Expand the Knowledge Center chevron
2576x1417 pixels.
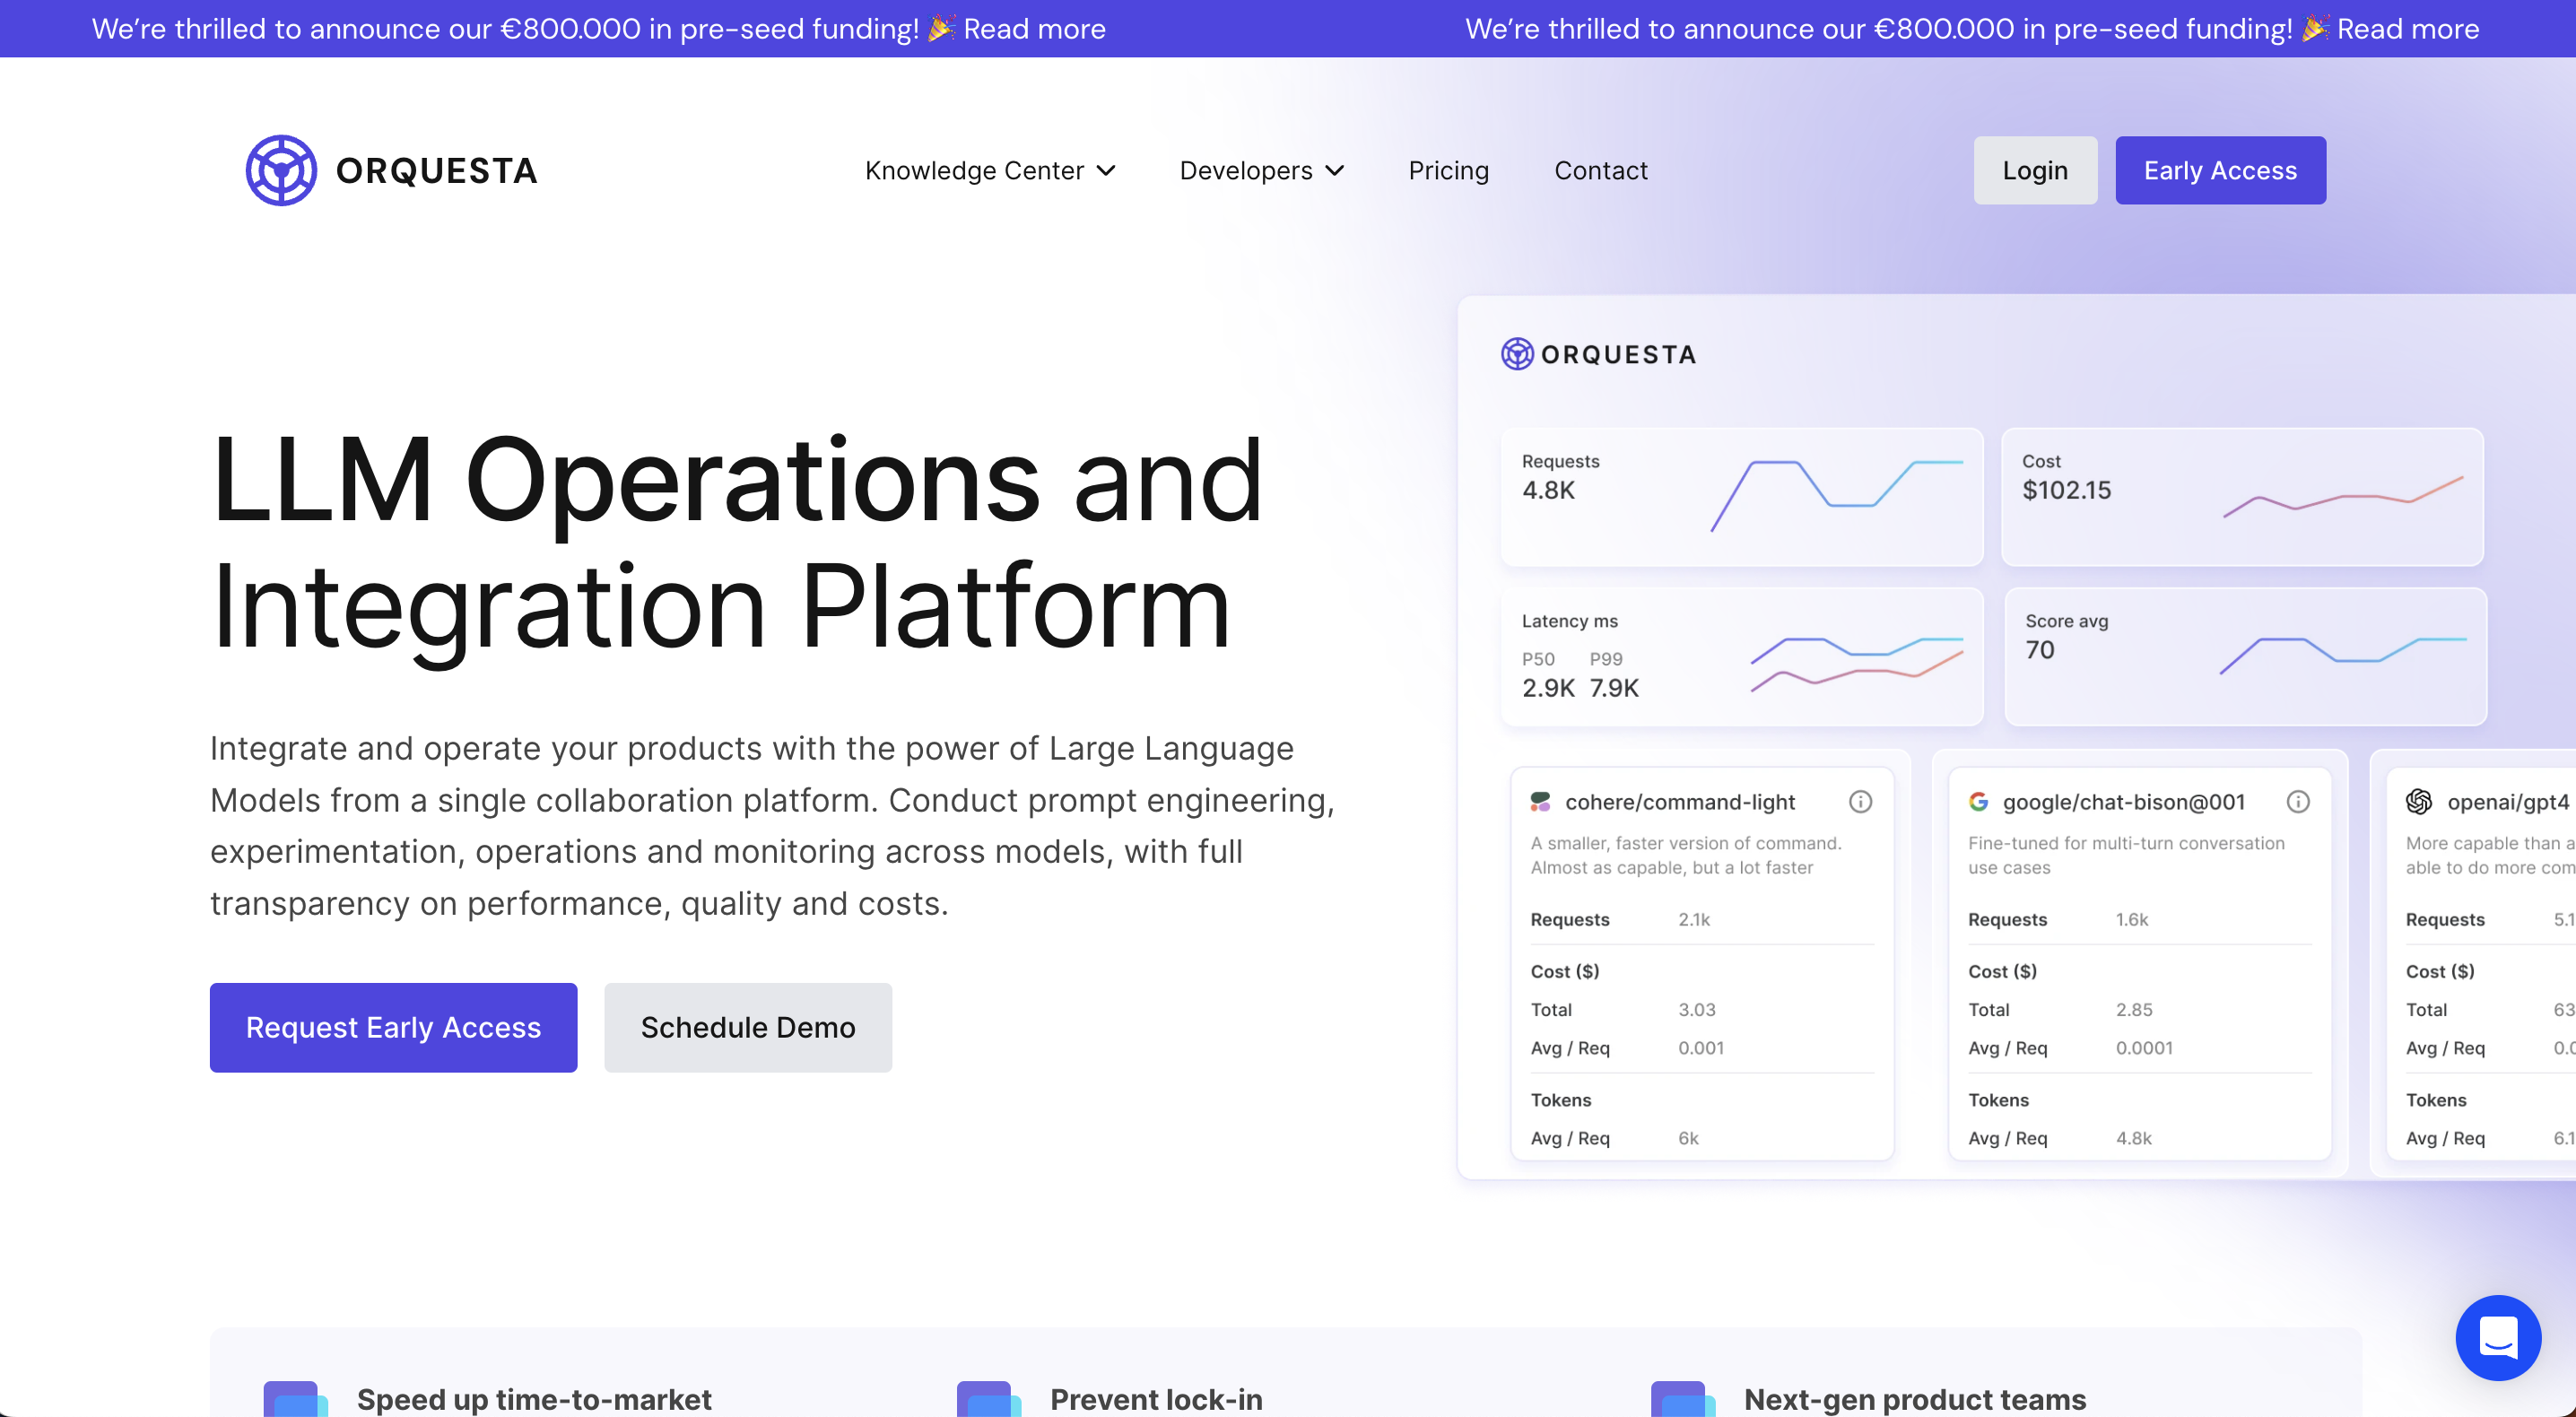[x=1106, y=171]
